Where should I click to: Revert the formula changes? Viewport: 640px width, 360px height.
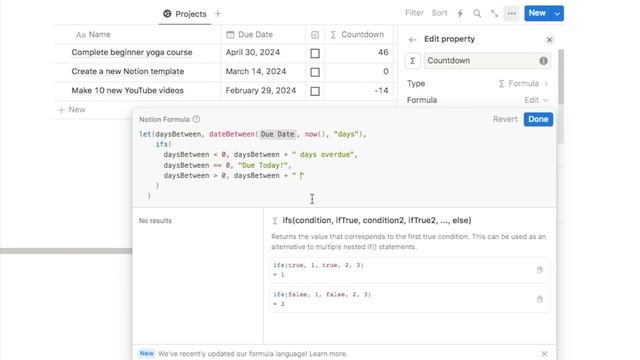coord(505,119)
